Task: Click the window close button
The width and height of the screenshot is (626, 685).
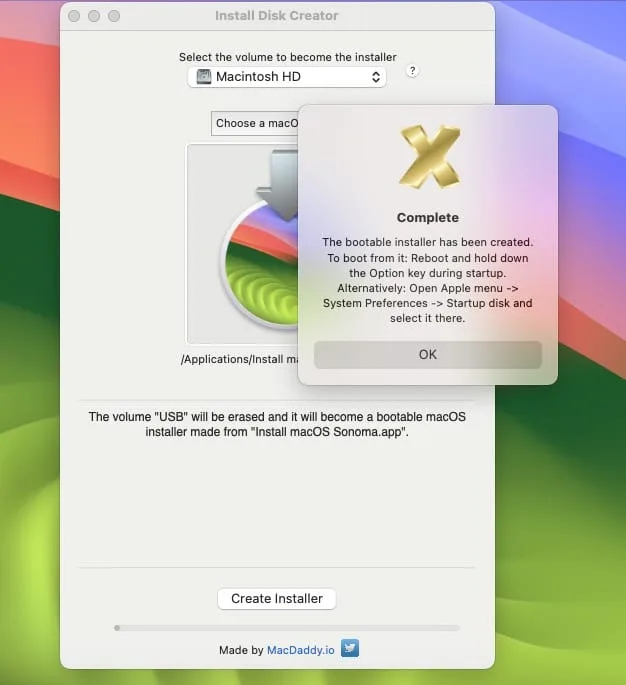Action: point(74,16)
